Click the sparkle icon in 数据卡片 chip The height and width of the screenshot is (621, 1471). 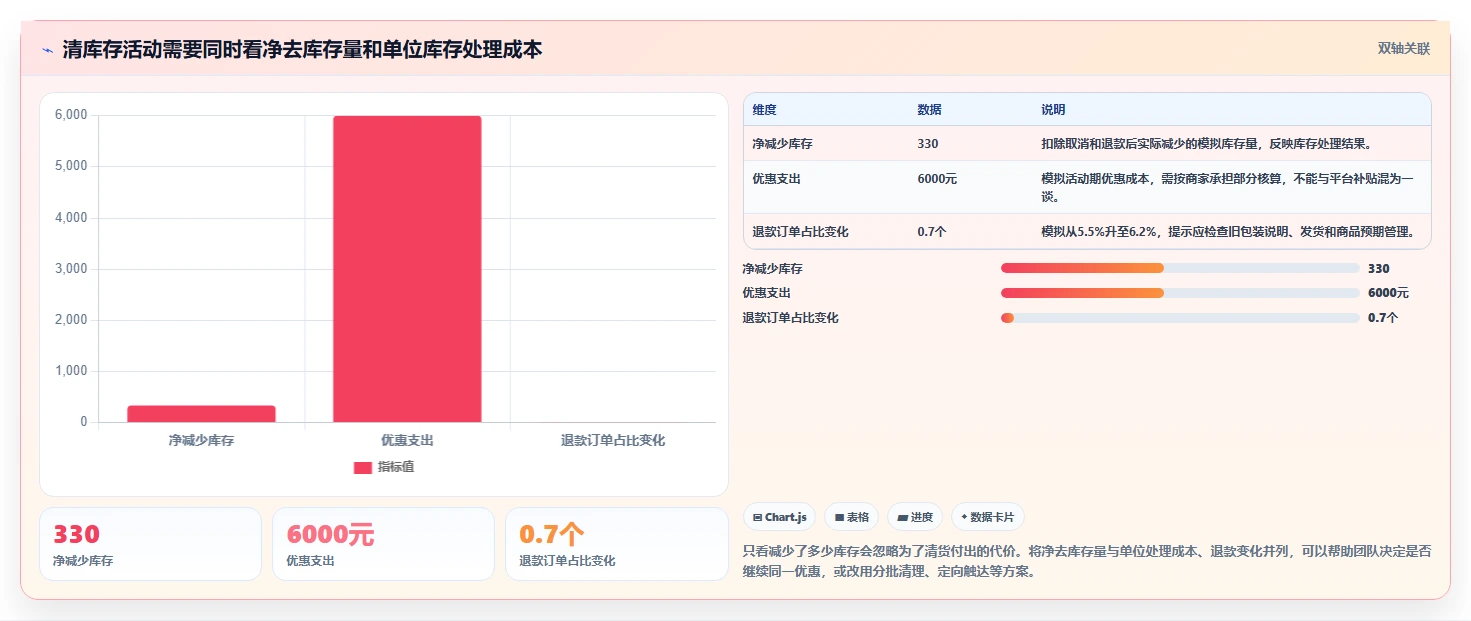point(964,518)
